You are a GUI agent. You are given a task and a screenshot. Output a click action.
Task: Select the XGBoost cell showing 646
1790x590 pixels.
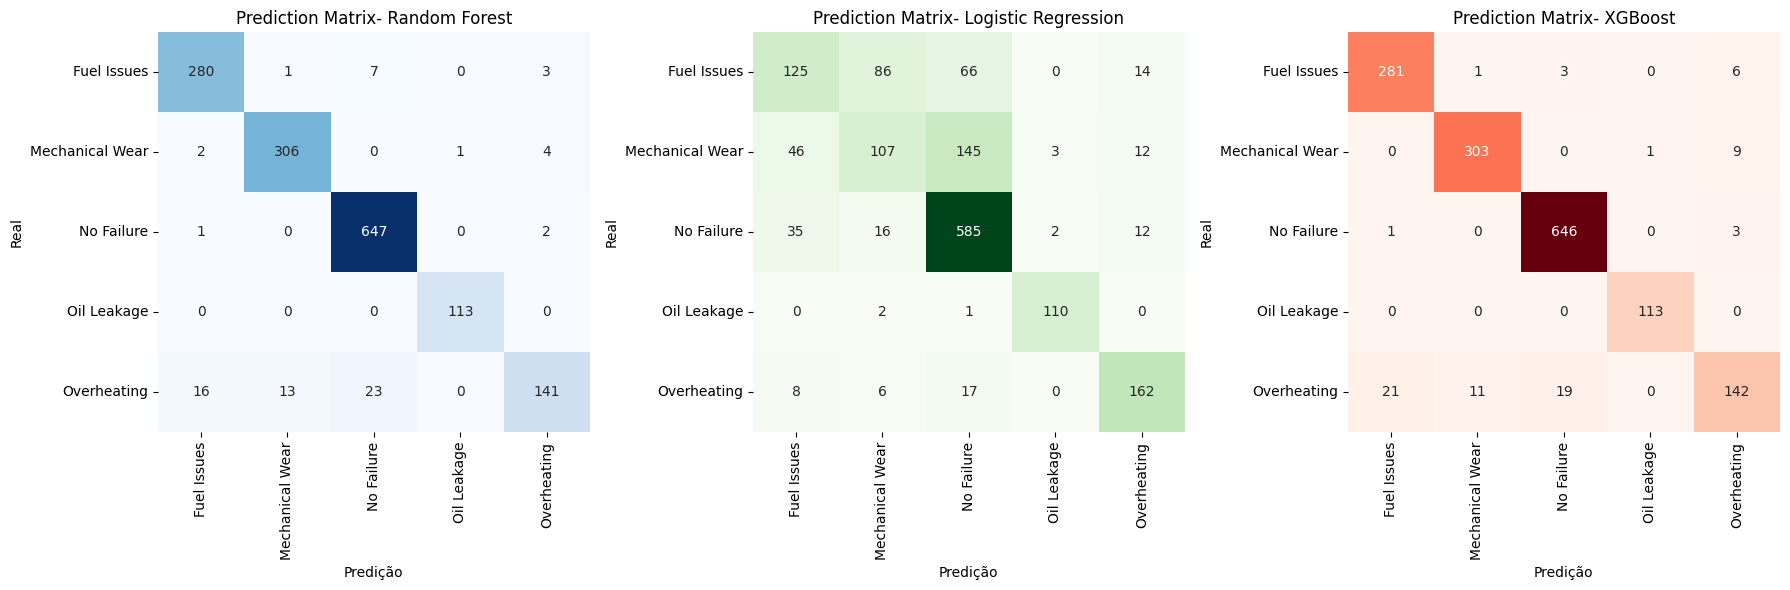point(1564,232)
